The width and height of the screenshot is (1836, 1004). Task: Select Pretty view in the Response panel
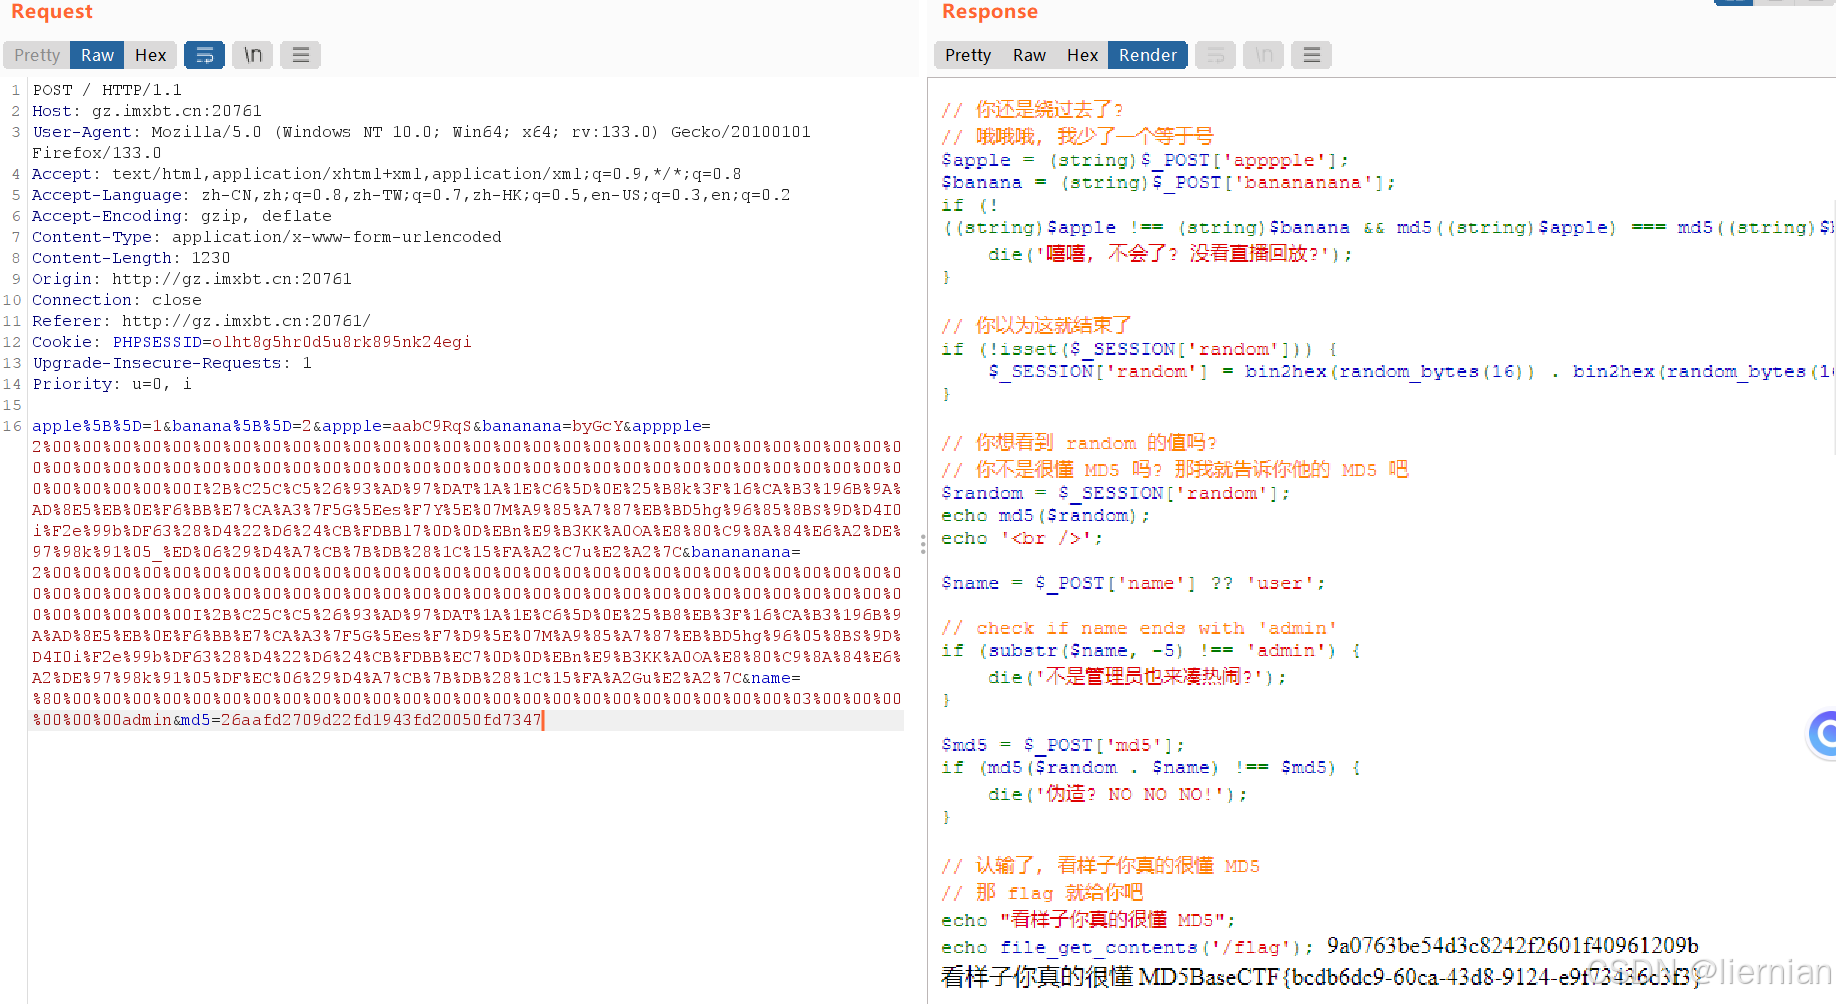966,55
